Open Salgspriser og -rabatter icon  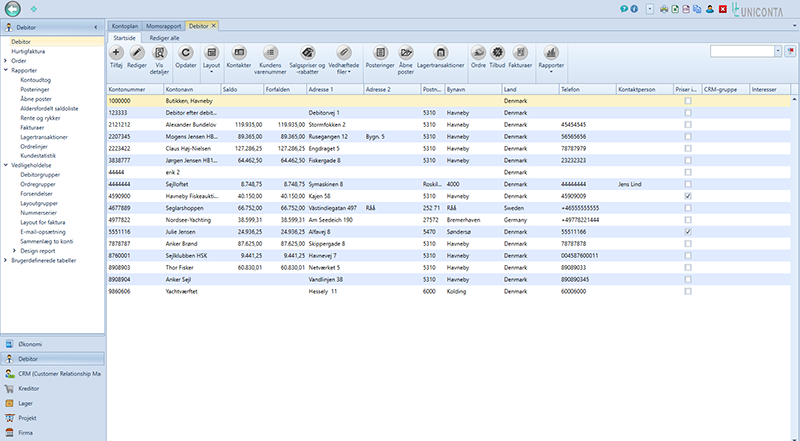click(307, 53)
